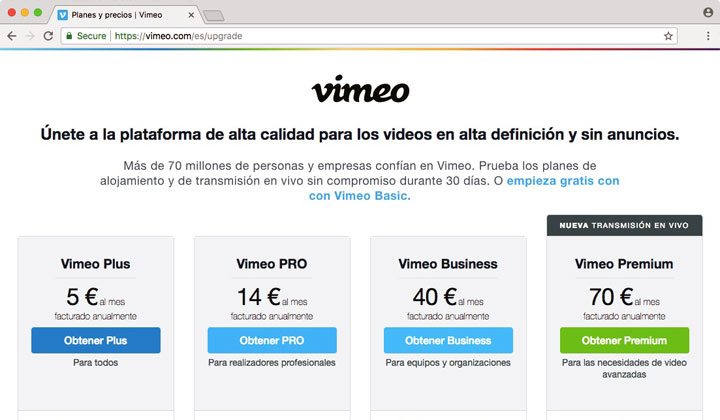Click the 'Únete a la plataforma' headline
The width and height of the screenshot is (720, 420).
[x=360, y=134]
